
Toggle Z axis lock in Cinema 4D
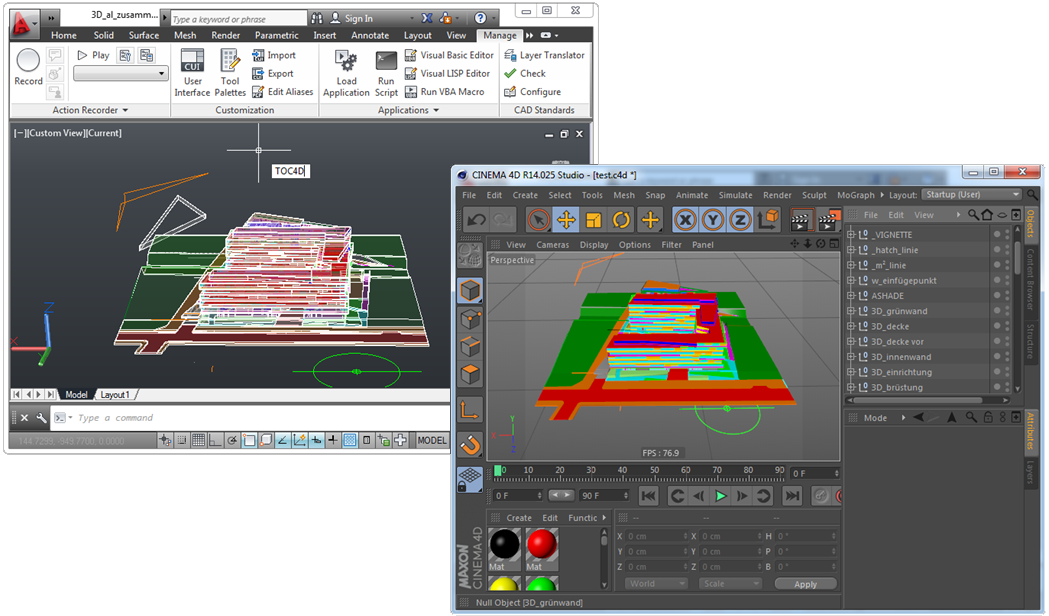pos(741,219)
